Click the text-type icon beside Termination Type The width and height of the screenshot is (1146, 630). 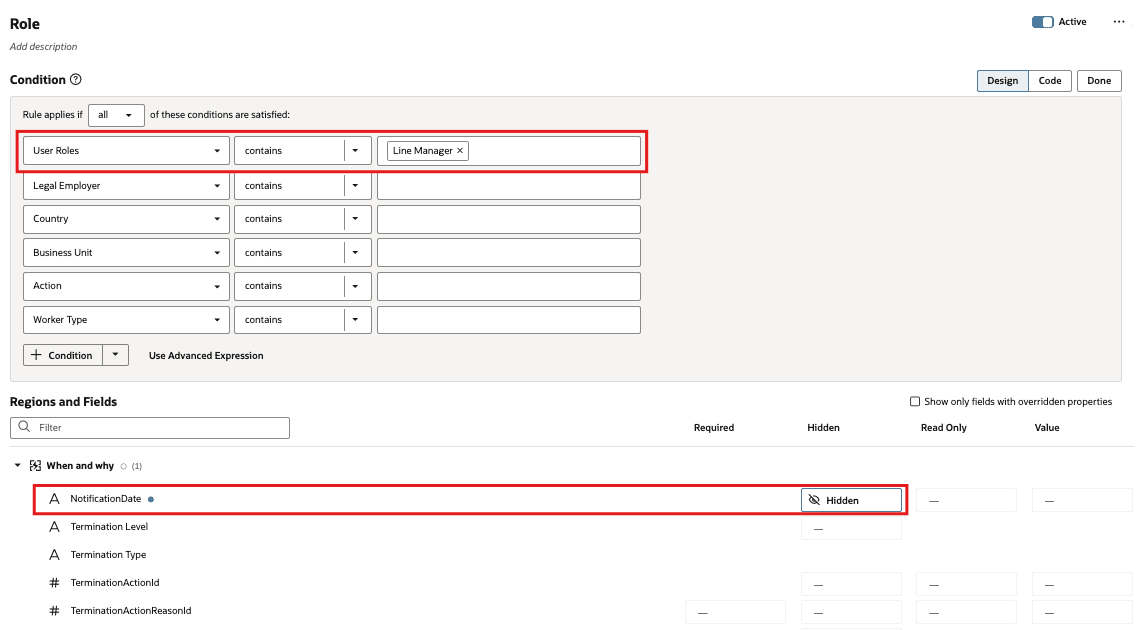[54, 555]
